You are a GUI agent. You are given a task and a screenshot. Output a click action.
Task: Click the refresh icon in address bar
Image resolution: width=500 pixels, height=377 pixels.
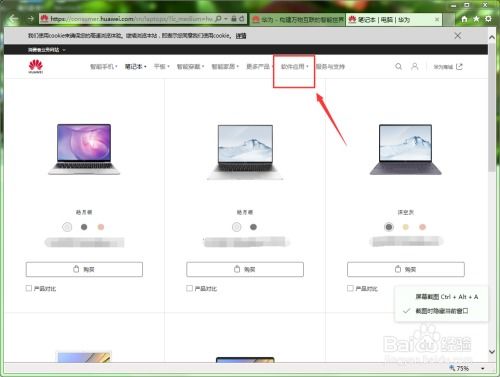pyautogui.click(x=242, y=19)
